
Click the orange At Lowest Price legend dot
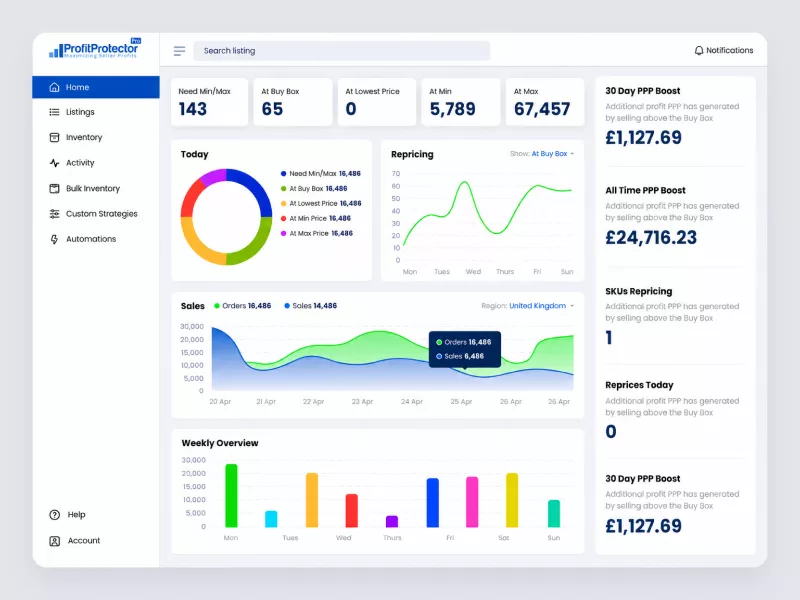[x=283, y=204]
